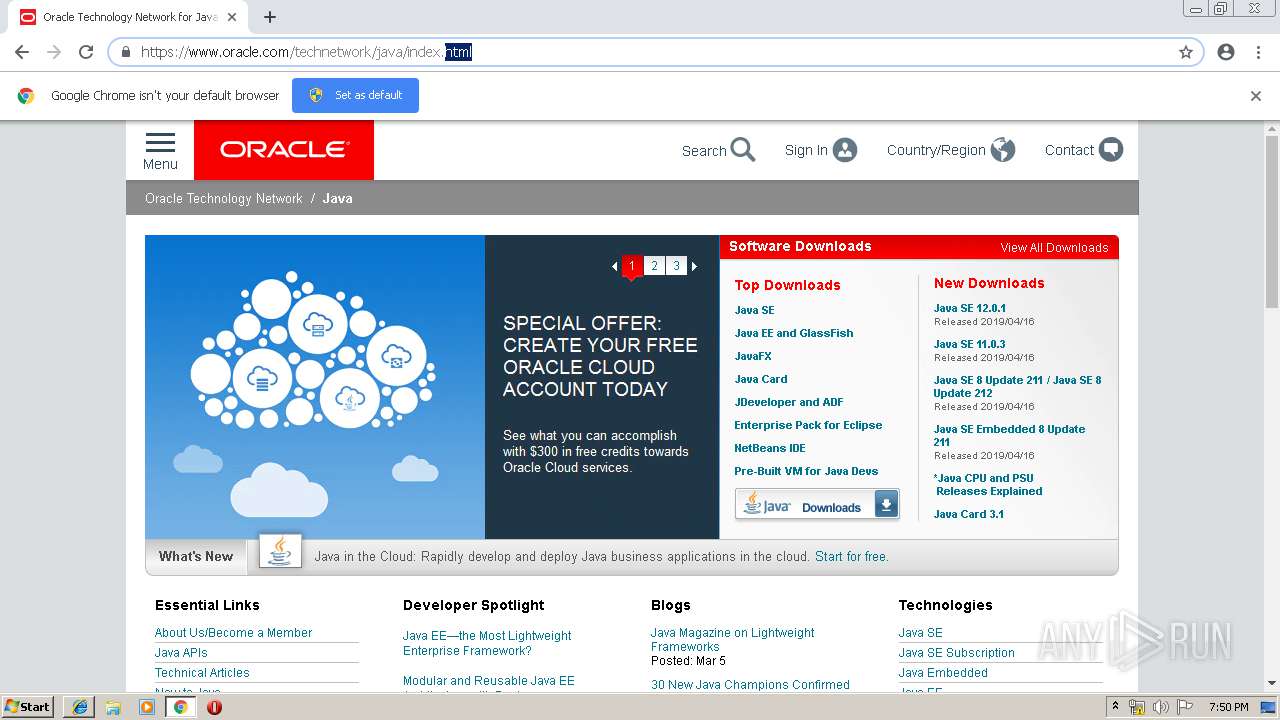Close the Oracle browser tab
This screenshot has height=720, width=1280.
click(234, 17)
